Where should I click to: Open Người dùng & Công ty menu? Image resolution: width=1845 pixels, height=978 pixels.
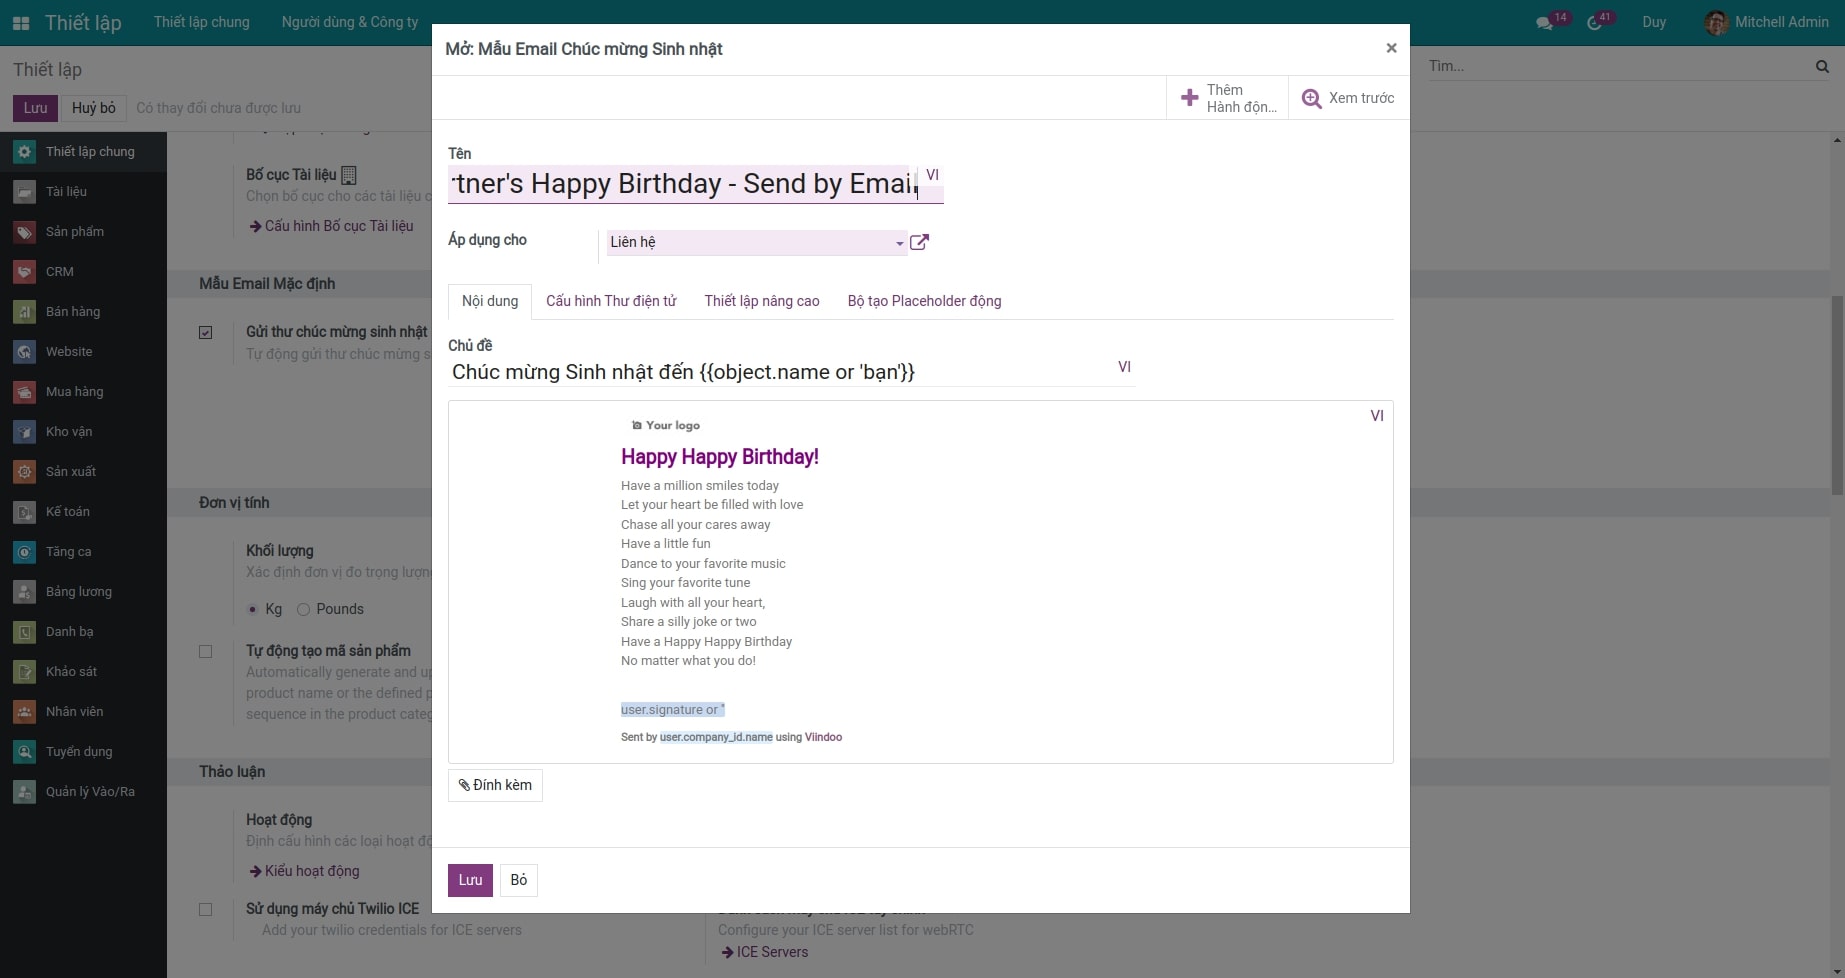(x=349, y=21)
